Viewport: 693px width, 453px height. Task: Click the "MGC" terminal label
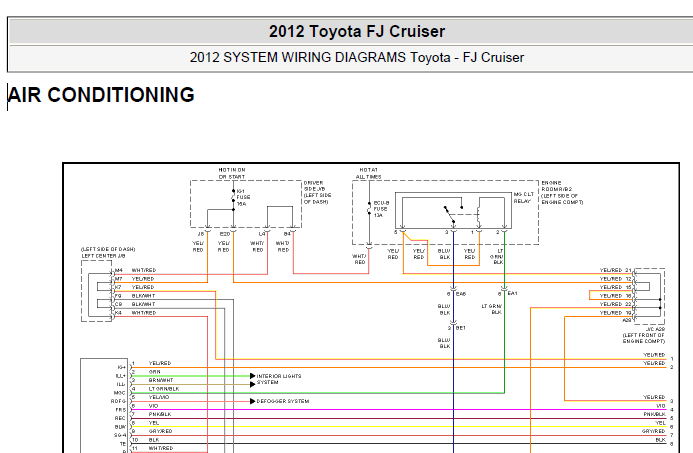pos(120,393)
